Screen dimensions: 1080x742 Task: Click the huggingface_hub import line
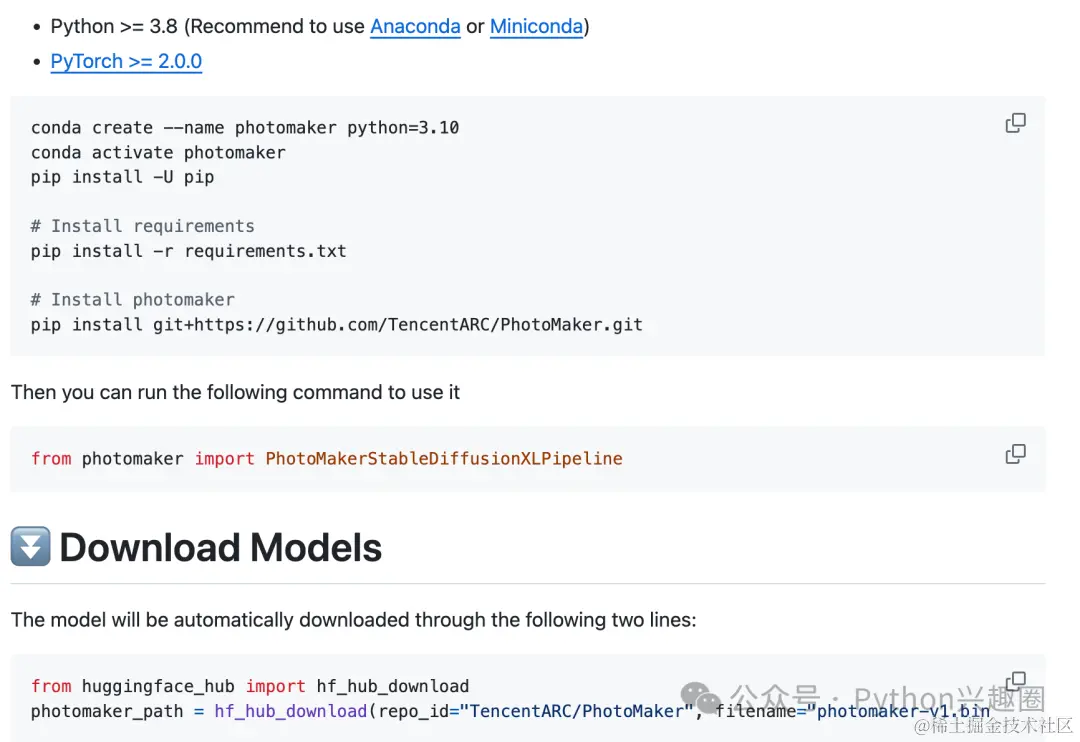pos(249,686)
